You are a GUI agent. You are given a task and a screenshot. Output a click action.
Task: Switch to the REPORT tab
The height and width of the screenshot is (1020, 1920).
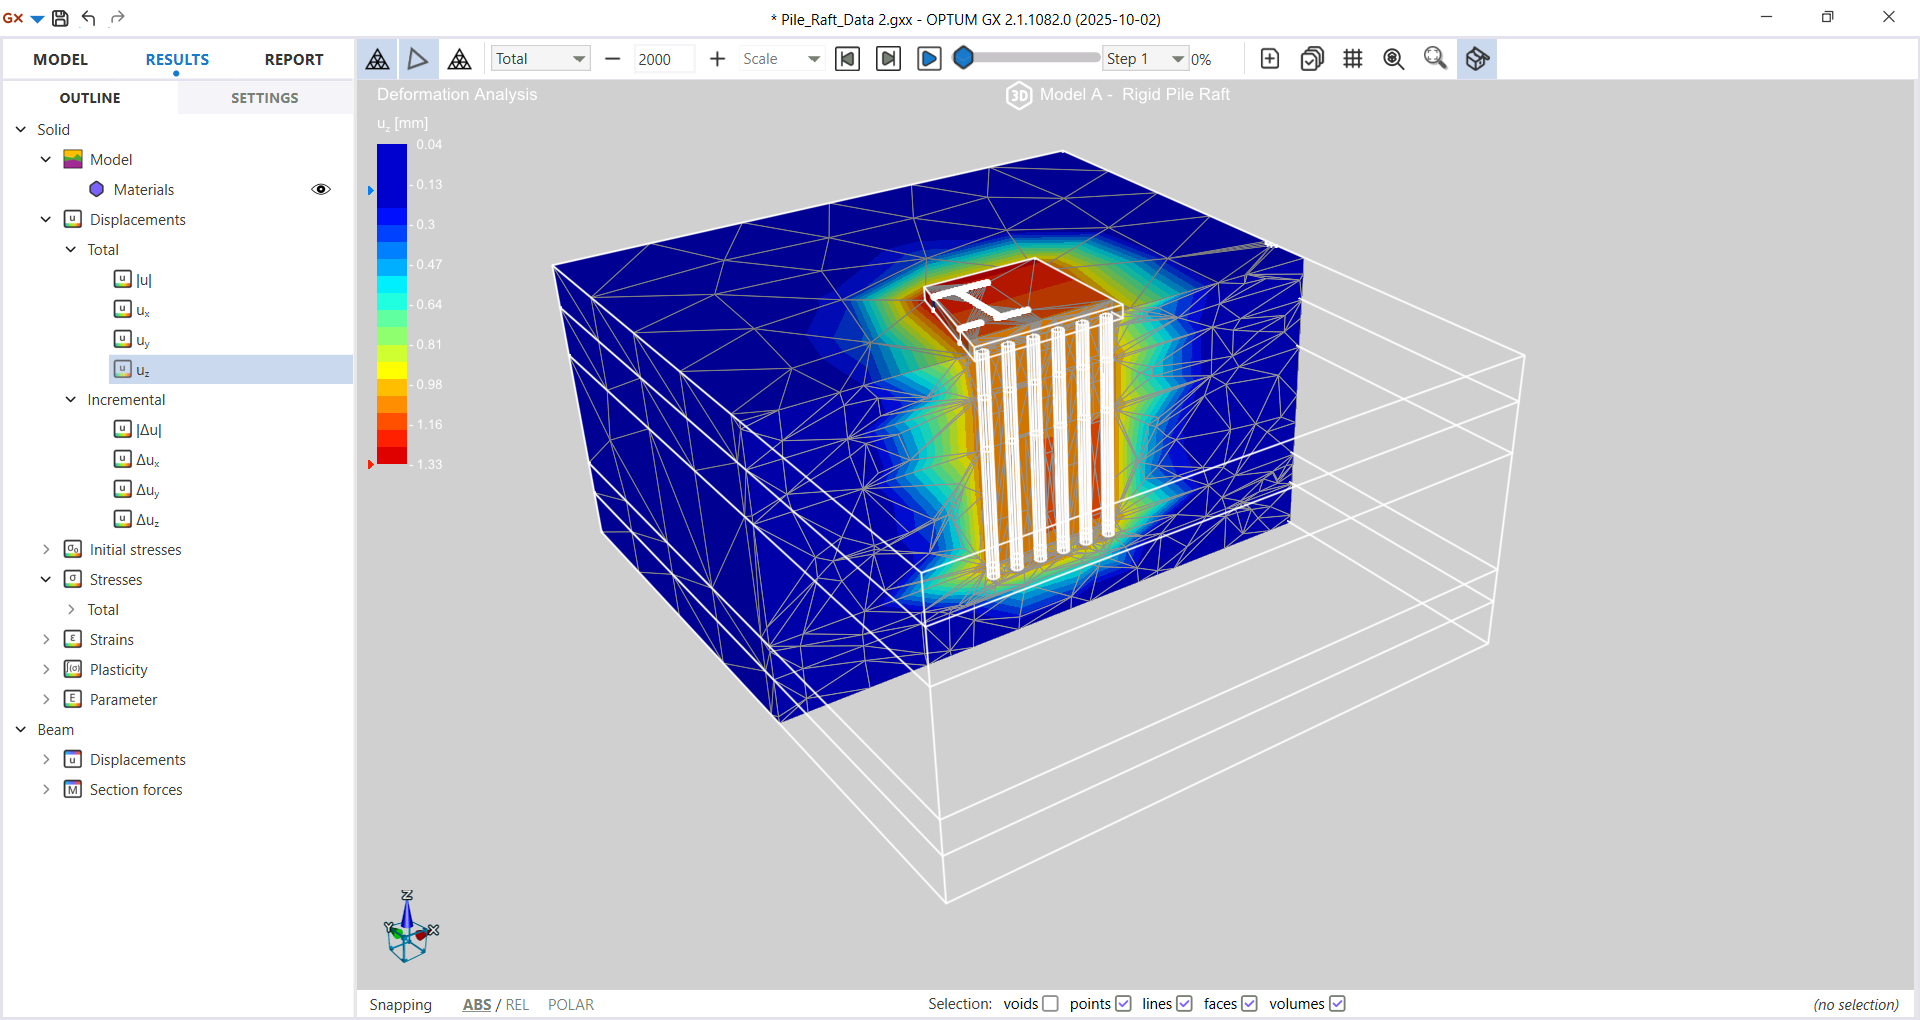coord(293,59)
